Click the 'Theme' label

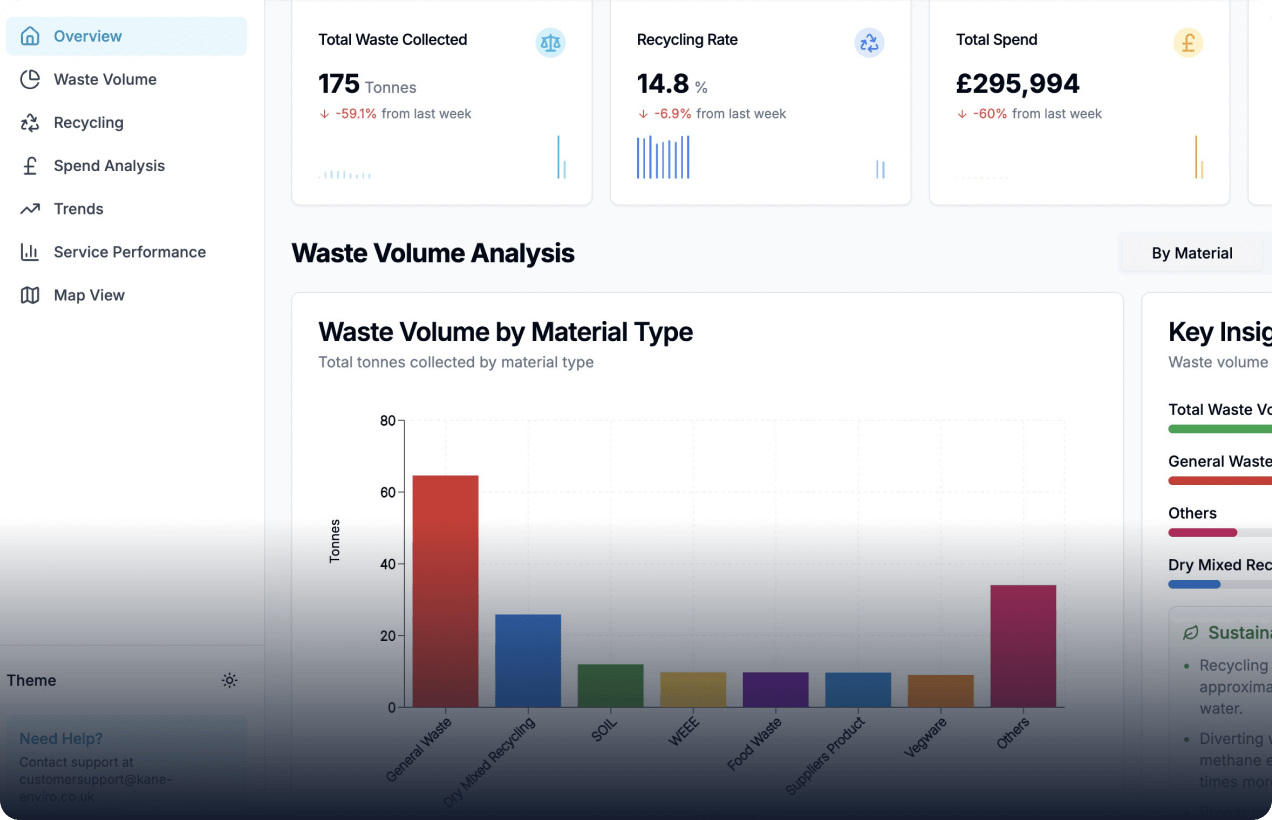(32, 680)
